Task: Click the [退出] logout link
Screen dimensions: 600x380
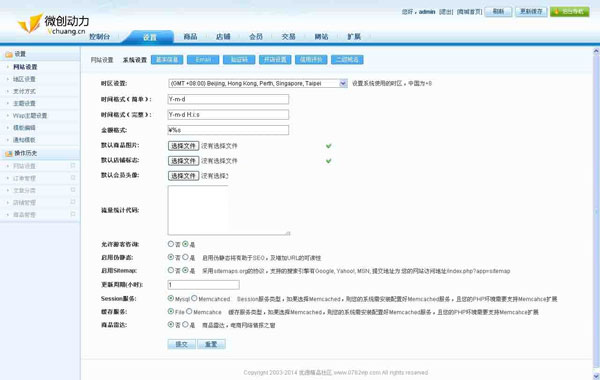Action: pos(446,12)
